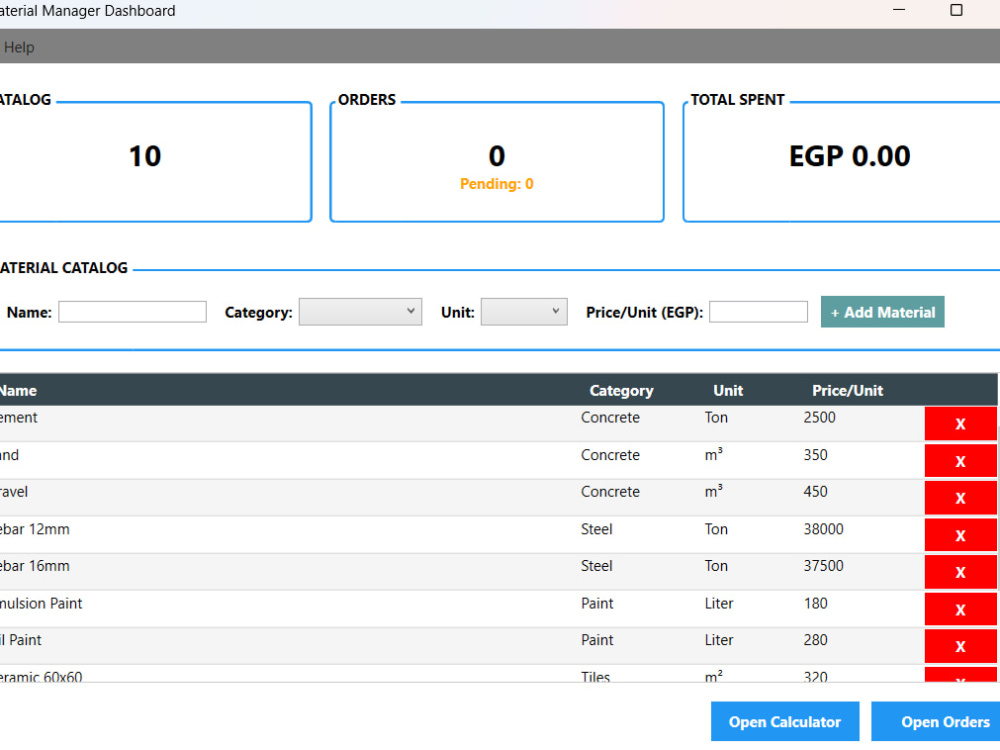Screen dimensions: 1000x750
Task: Open the Help menu
Action: (18, 47)
